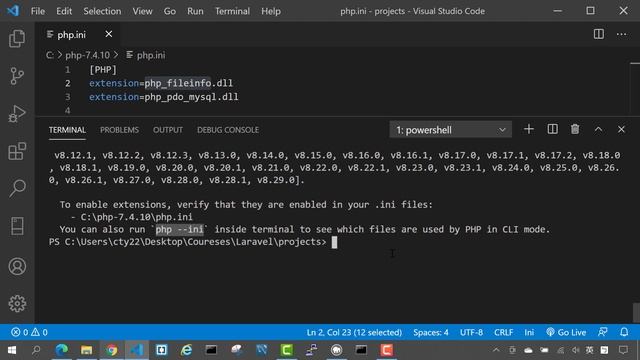Close the terminal panel

click(x=621, y=129)
